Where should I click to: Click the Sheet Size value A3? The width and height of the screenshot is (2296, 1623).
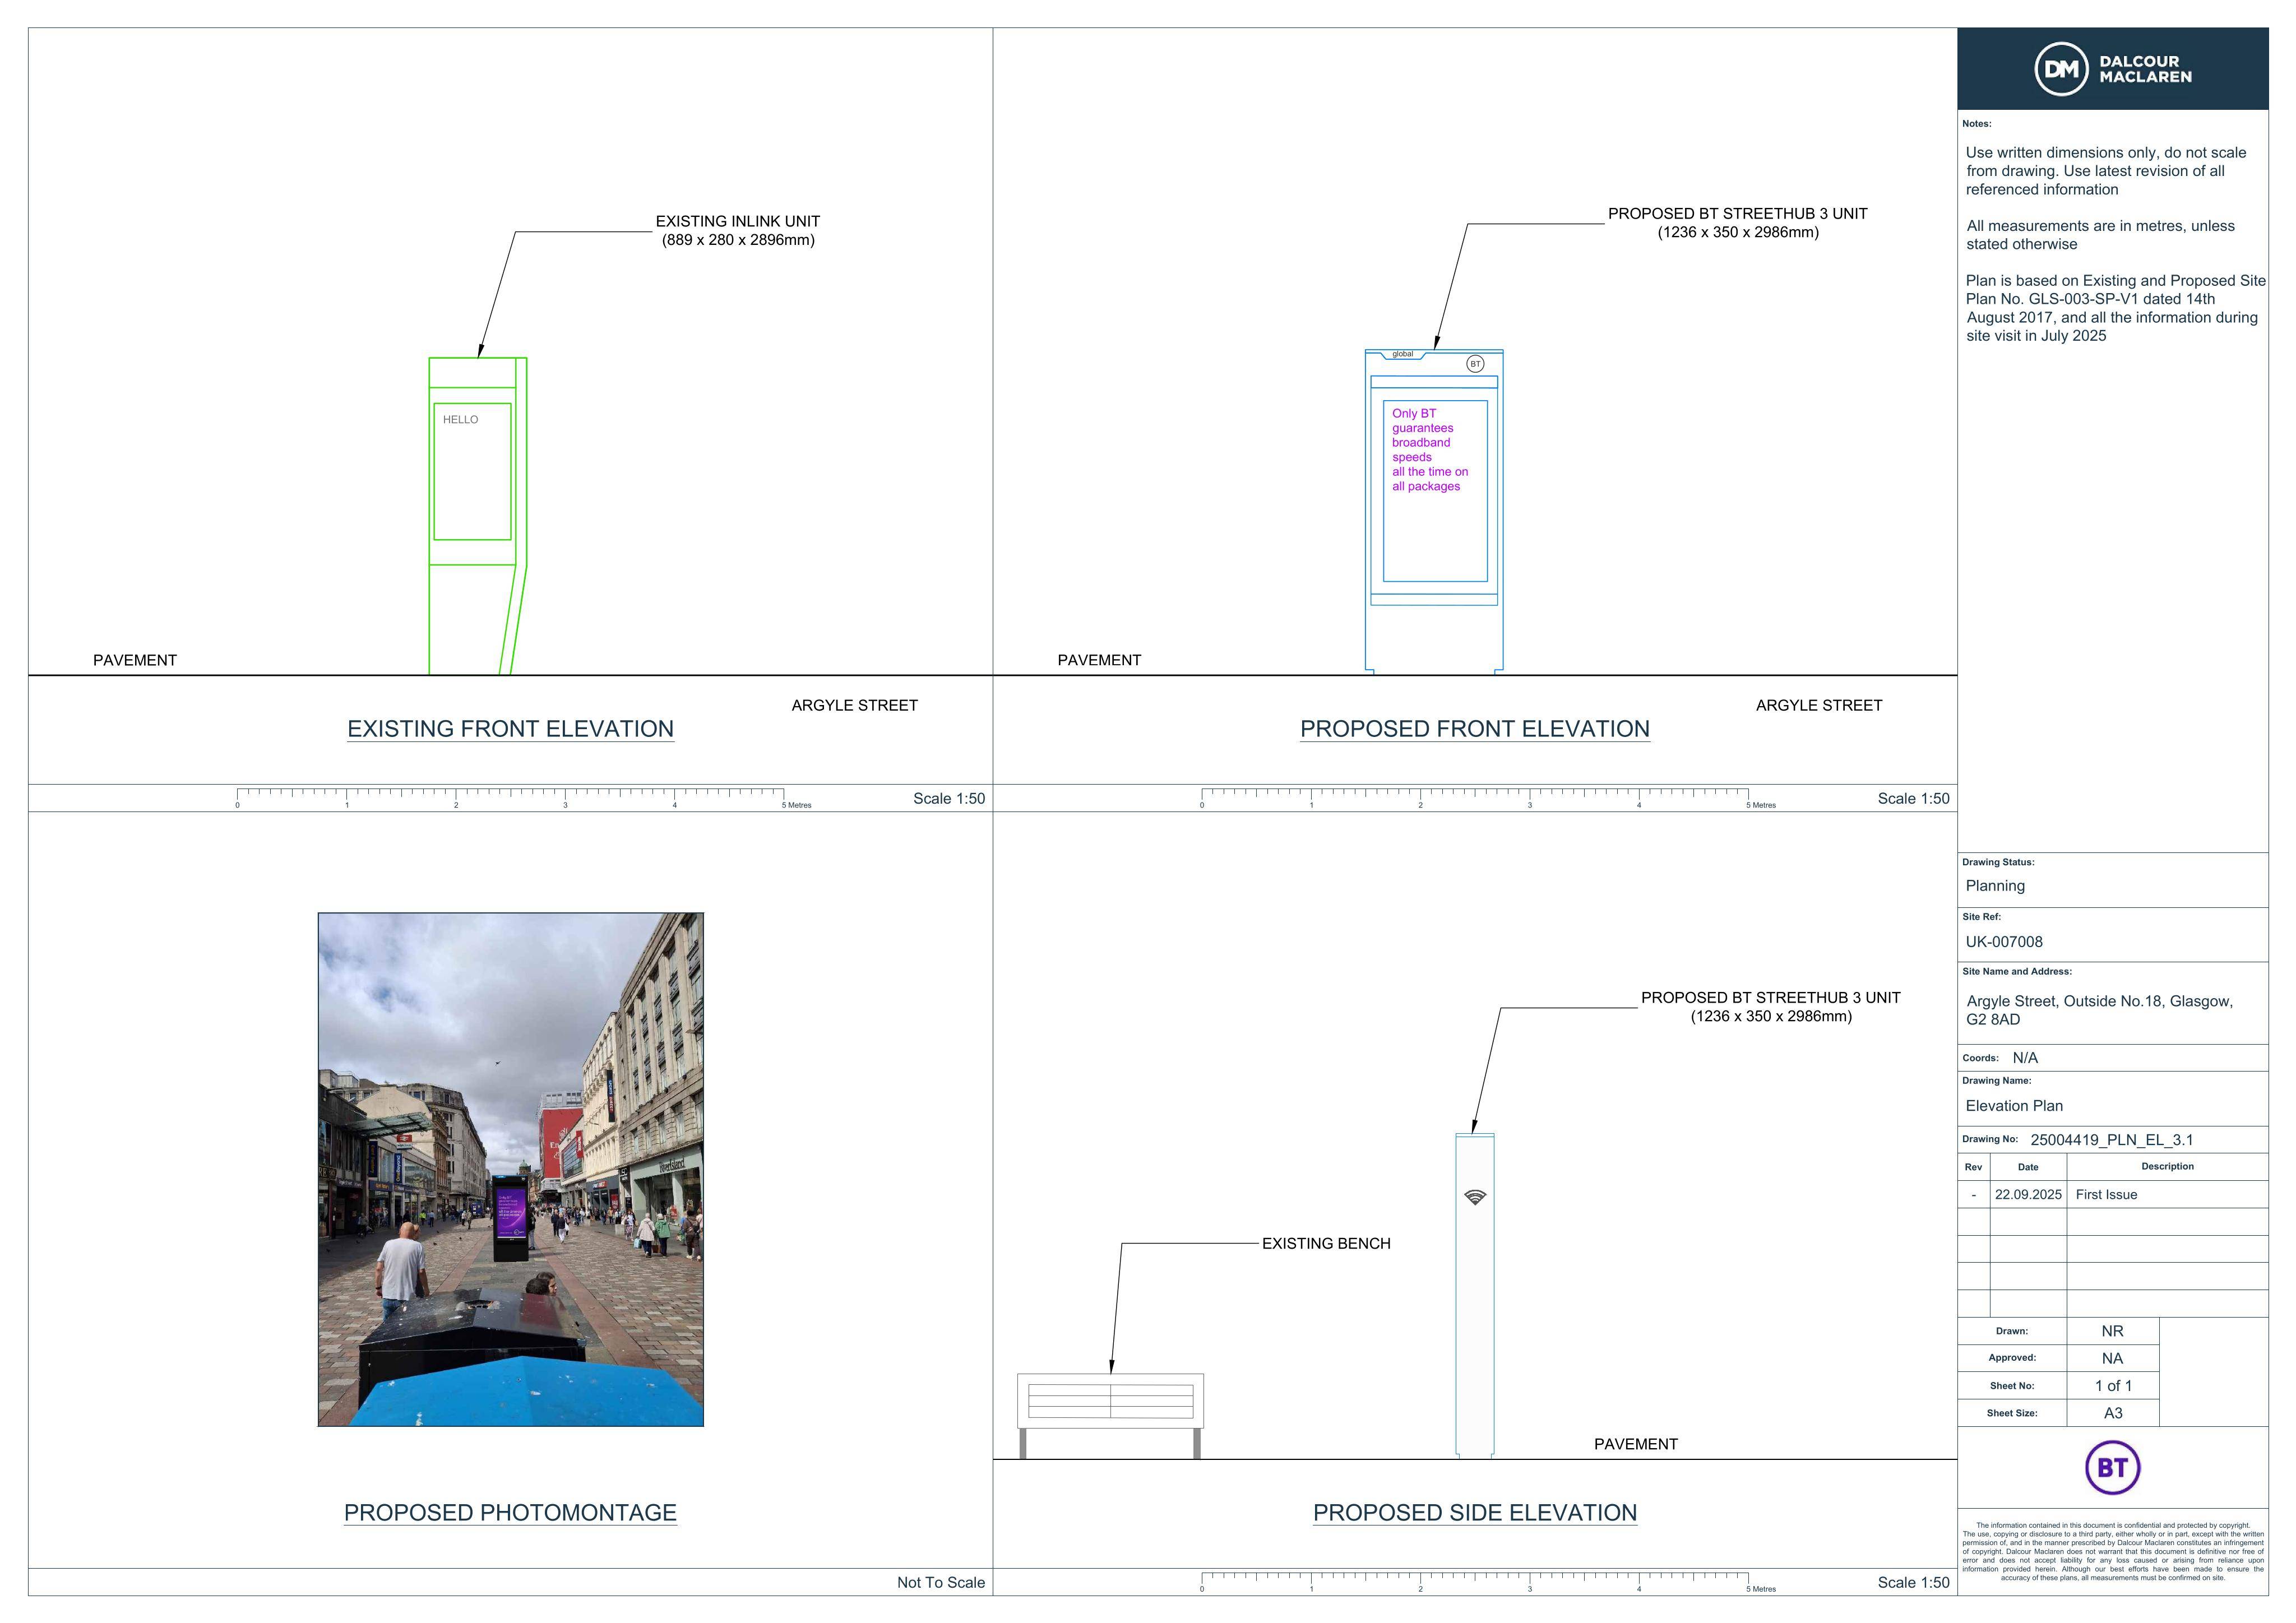(x=2113, y=1413)
